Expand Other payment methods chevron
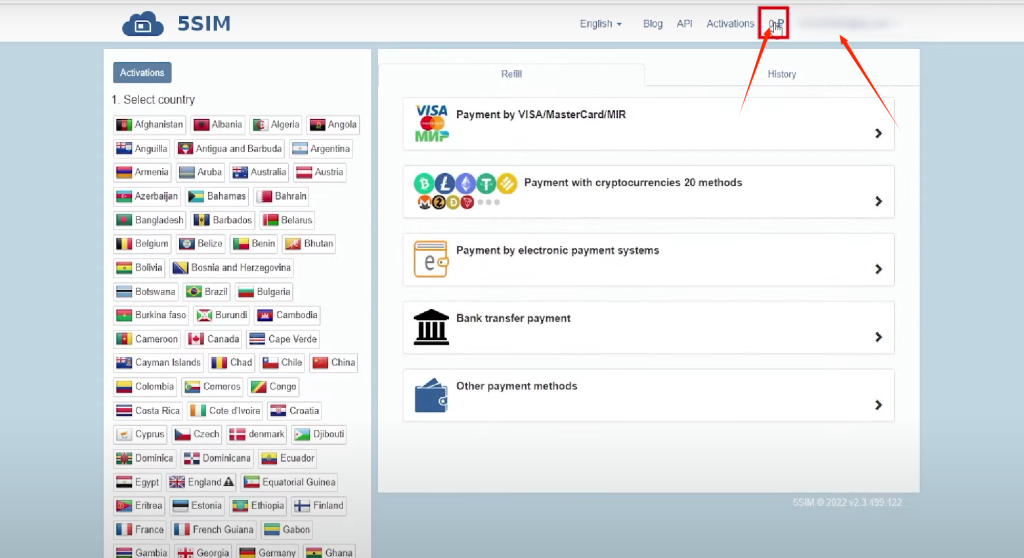 point(878,405)
